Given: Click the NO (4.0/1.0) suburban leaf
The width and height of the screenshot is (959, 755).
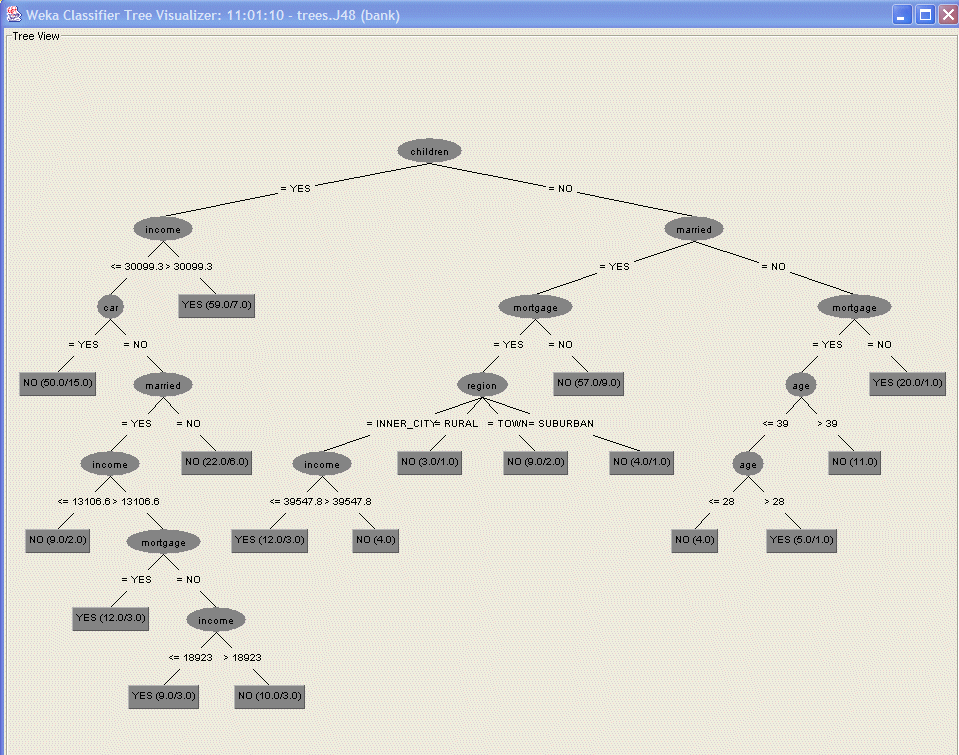Looking at the screenshot, I should pyautogui.click(x=643, y=462).
